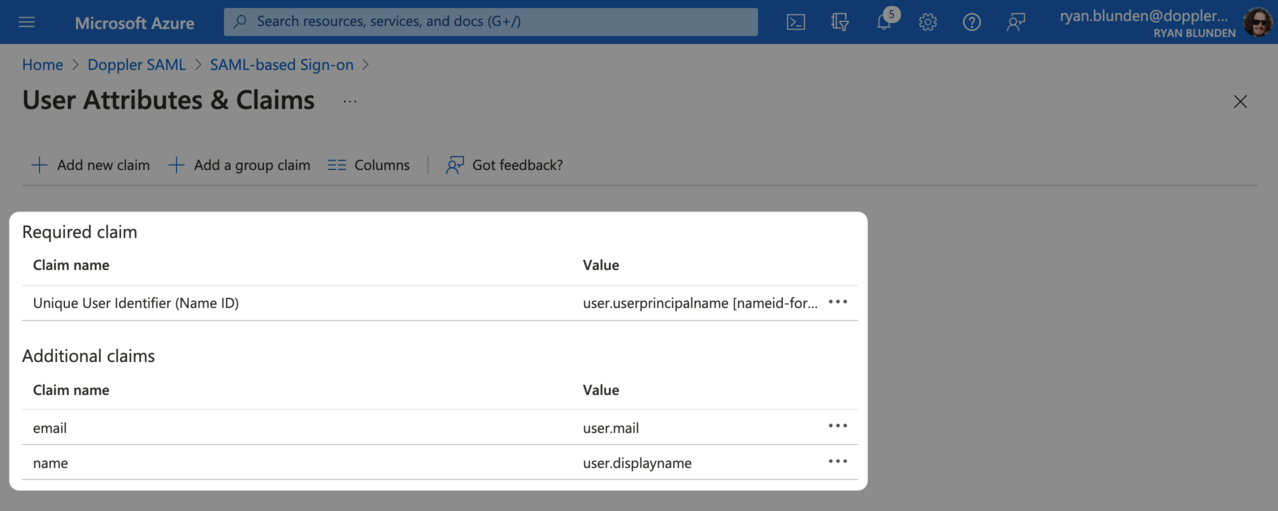Screen dimensions: 1278x511
Task: Open the ellipsis menu for name claim
Action: (x=838, y=461)
